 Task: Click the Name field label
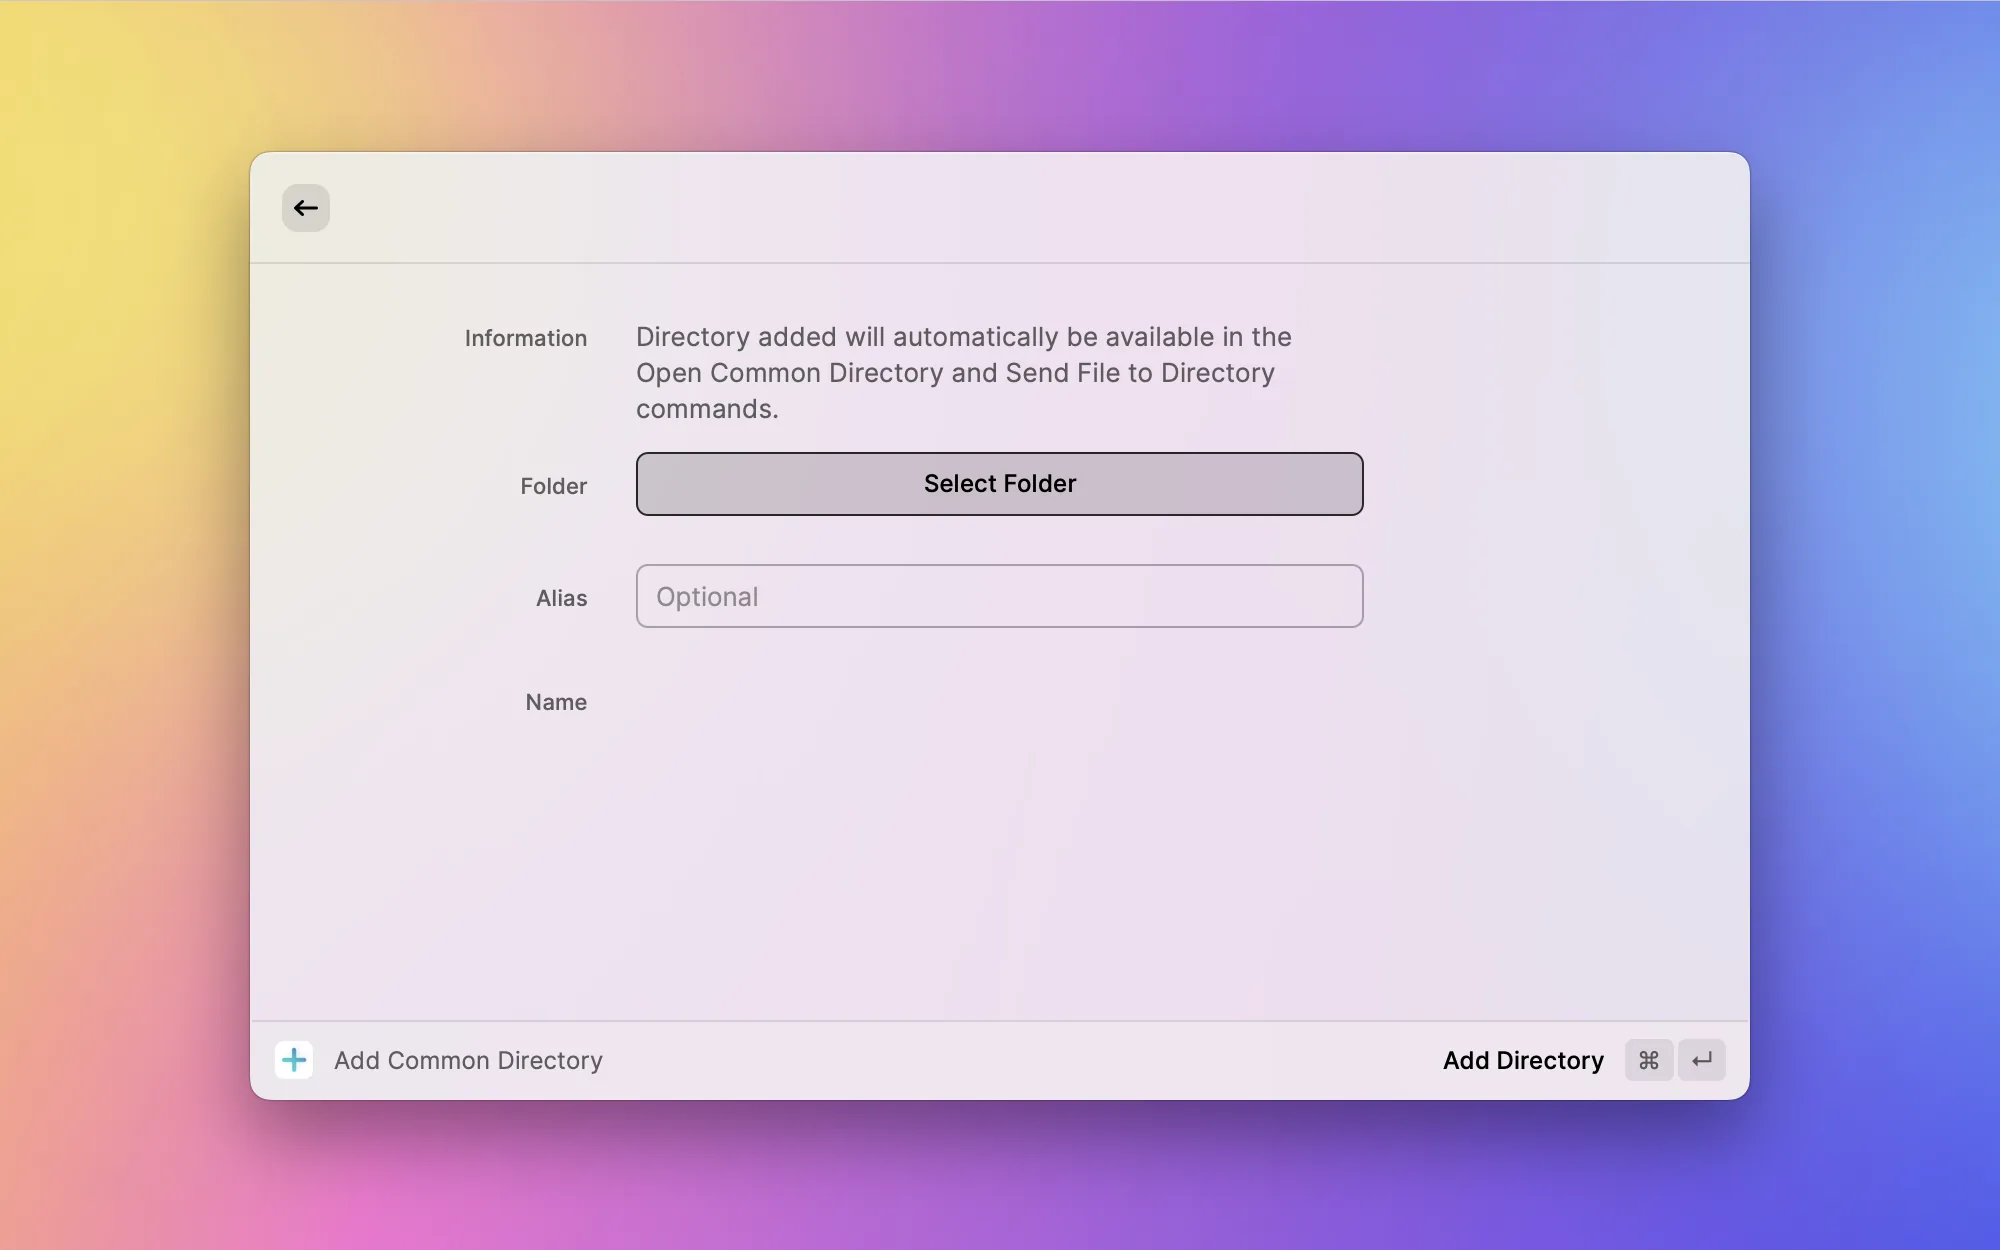click(556, 702)
